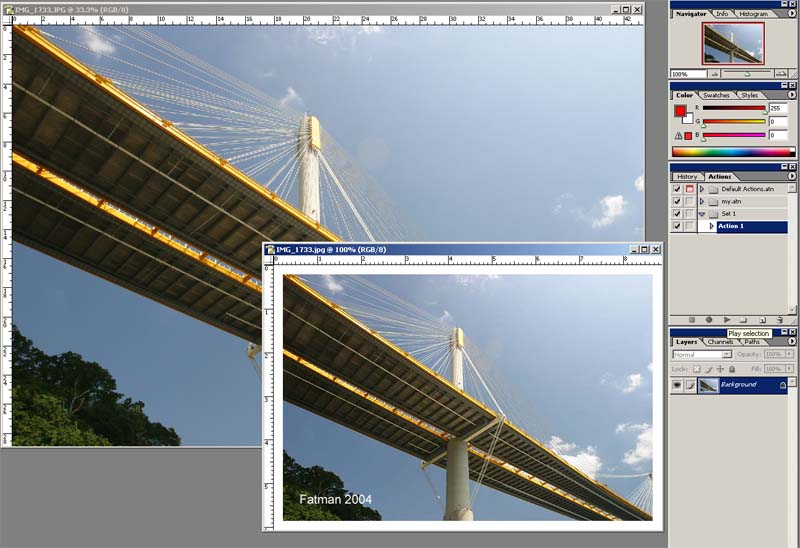This screenshot has width=800, height=548.
Task: Click the zoom in icon in Navigator
Action: click(x=781, y=74)
